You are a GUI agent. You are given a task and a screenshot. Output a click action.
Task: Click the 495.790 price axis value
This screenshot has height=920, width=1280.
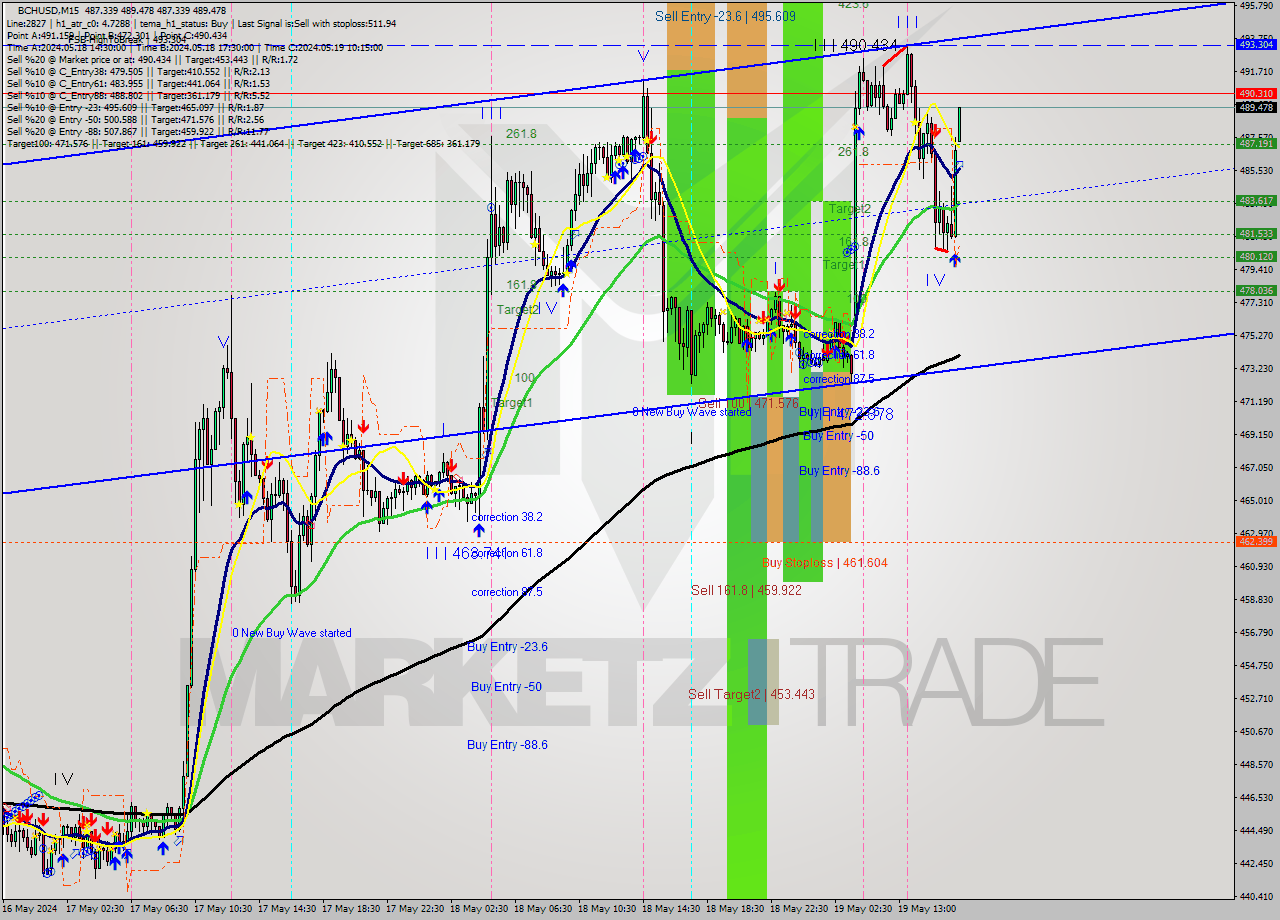point(1256,5)
